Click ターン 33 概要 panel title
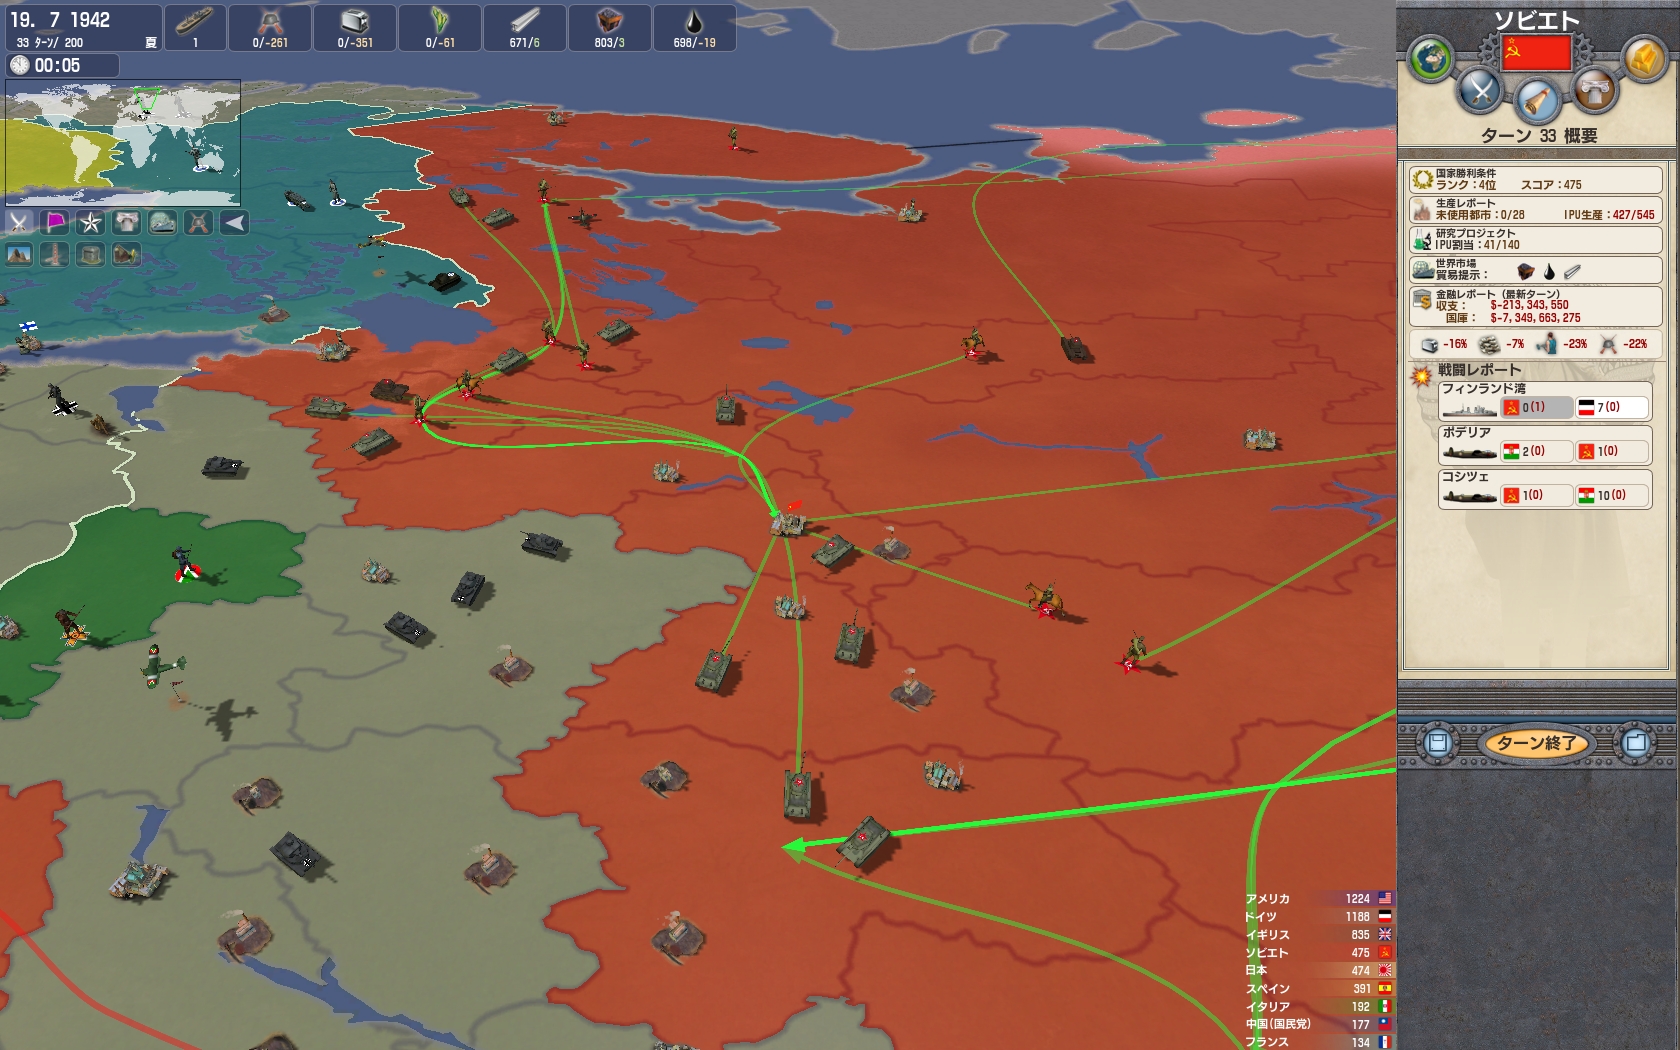Image resolution: width=1680 pixels, height=1050 pixels. click(1538, 136)
